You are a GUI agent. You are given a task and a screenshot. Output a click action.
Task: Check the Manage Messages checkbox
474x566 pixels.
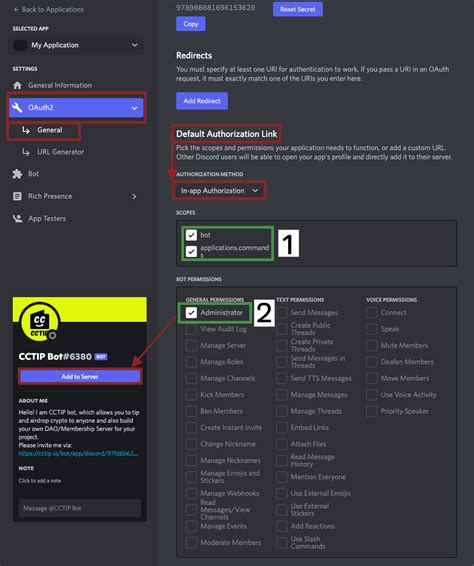tap(281, 395)
